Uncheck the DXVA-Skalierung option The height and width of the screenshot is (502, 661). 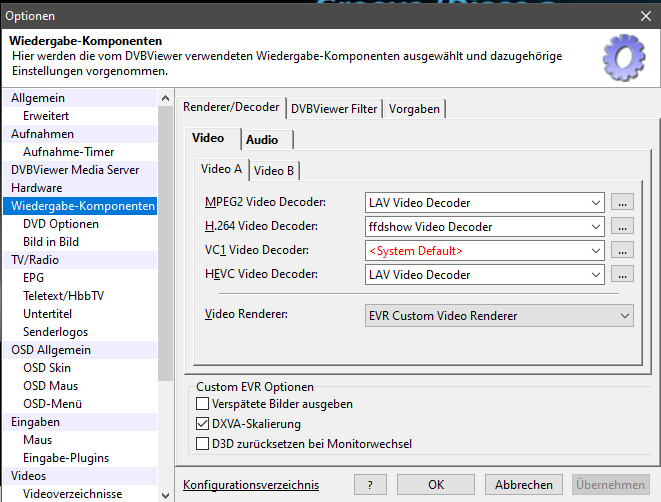204,424
